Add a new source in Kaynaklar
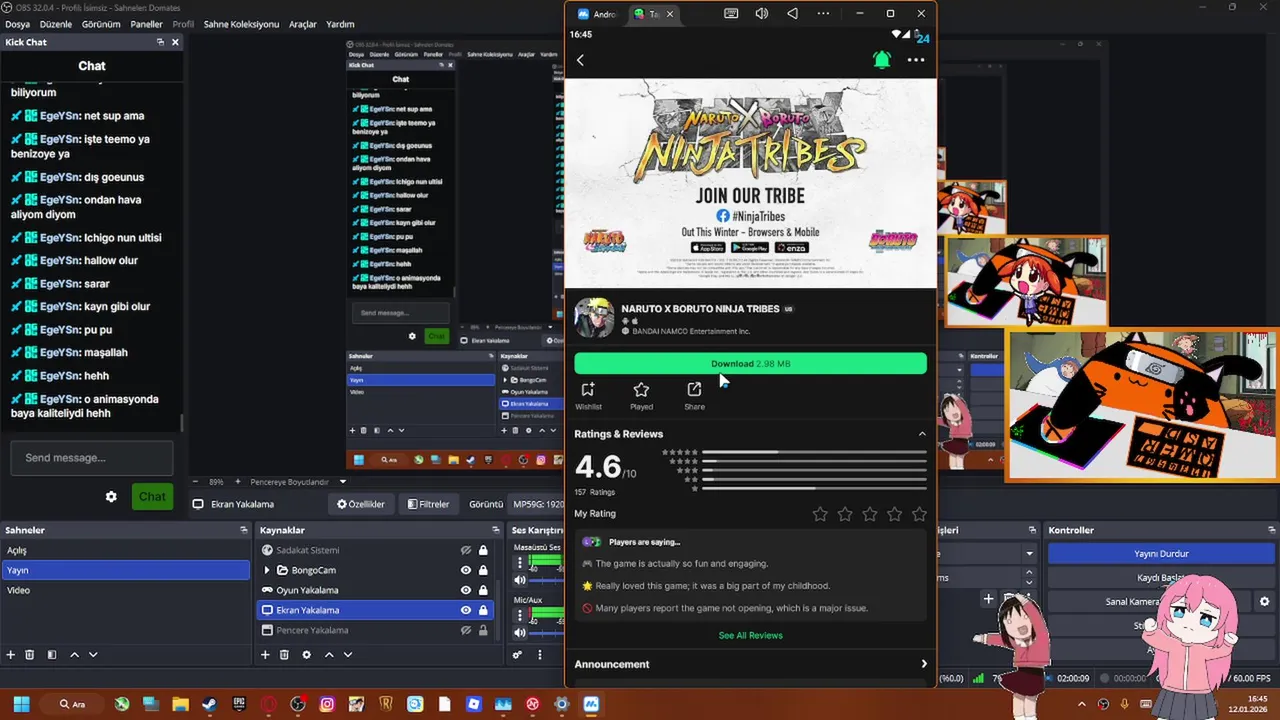The height and width of the screenshot is (720, 1280). pyautogui.click(x=265, y=655)
